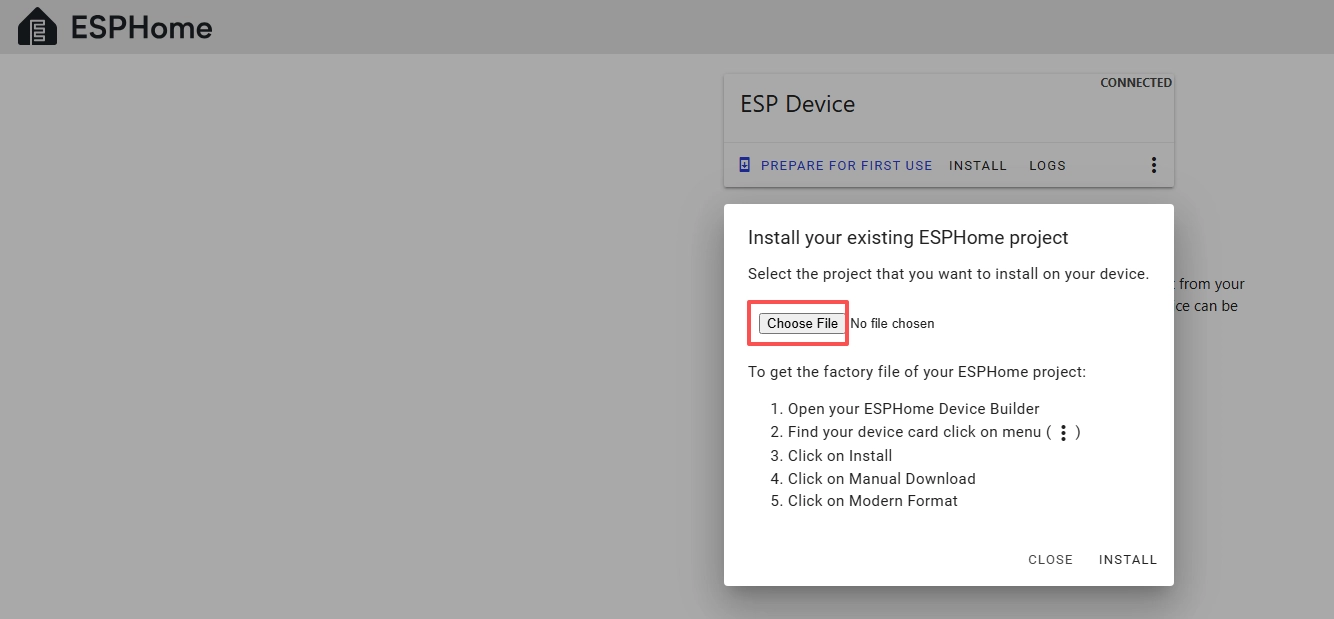Click the 'To get the factory file' text
Screen dimensions: 1334x619
tap(916, 372)
